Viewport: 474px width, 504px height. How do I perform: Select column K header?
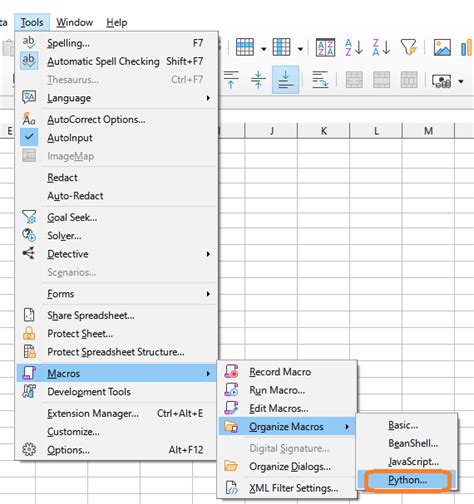pos(324,131)
